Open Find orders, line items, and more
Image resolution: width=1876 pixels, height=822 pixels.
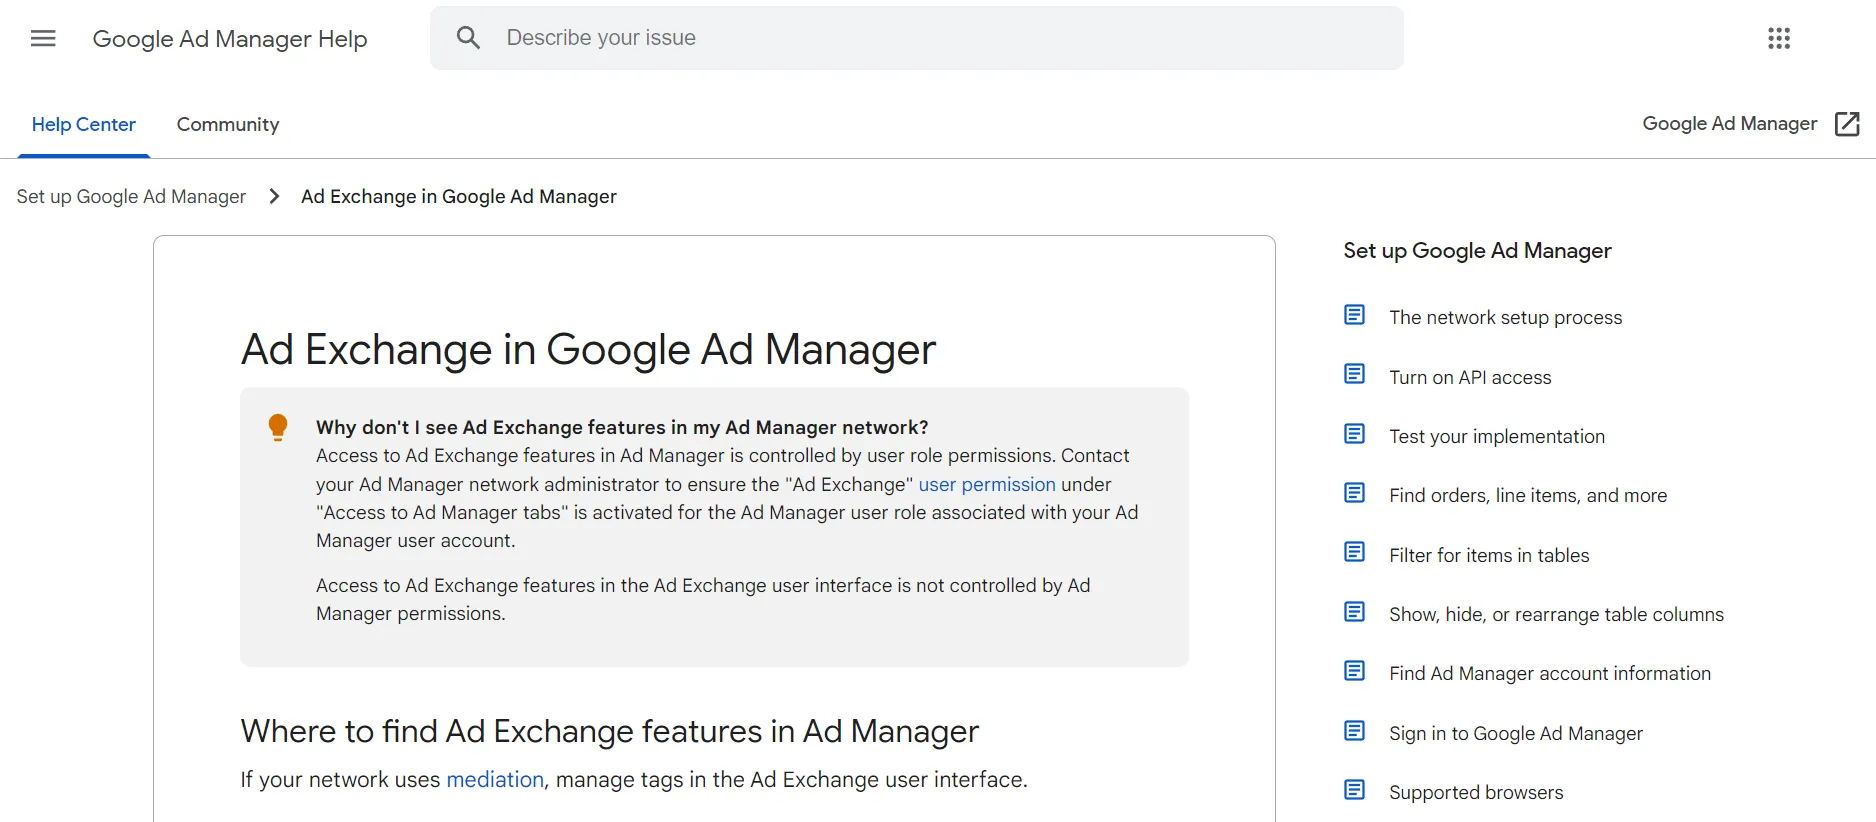(x=1528, y=496)
